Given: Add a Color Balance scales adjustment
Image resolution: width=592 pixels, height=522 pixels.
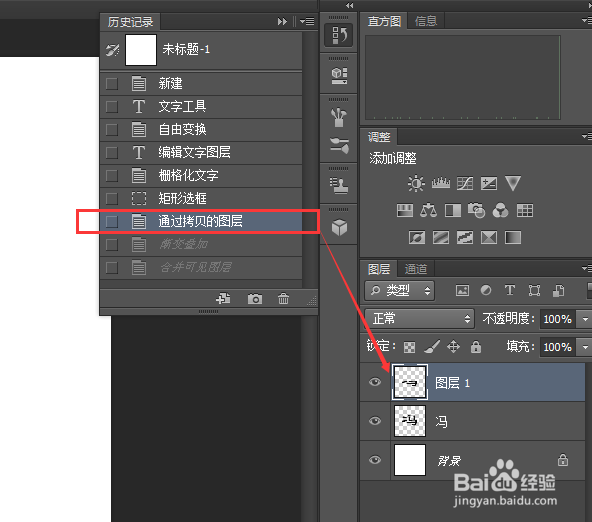Looking at the screenshot, I should tap(429, 210).
